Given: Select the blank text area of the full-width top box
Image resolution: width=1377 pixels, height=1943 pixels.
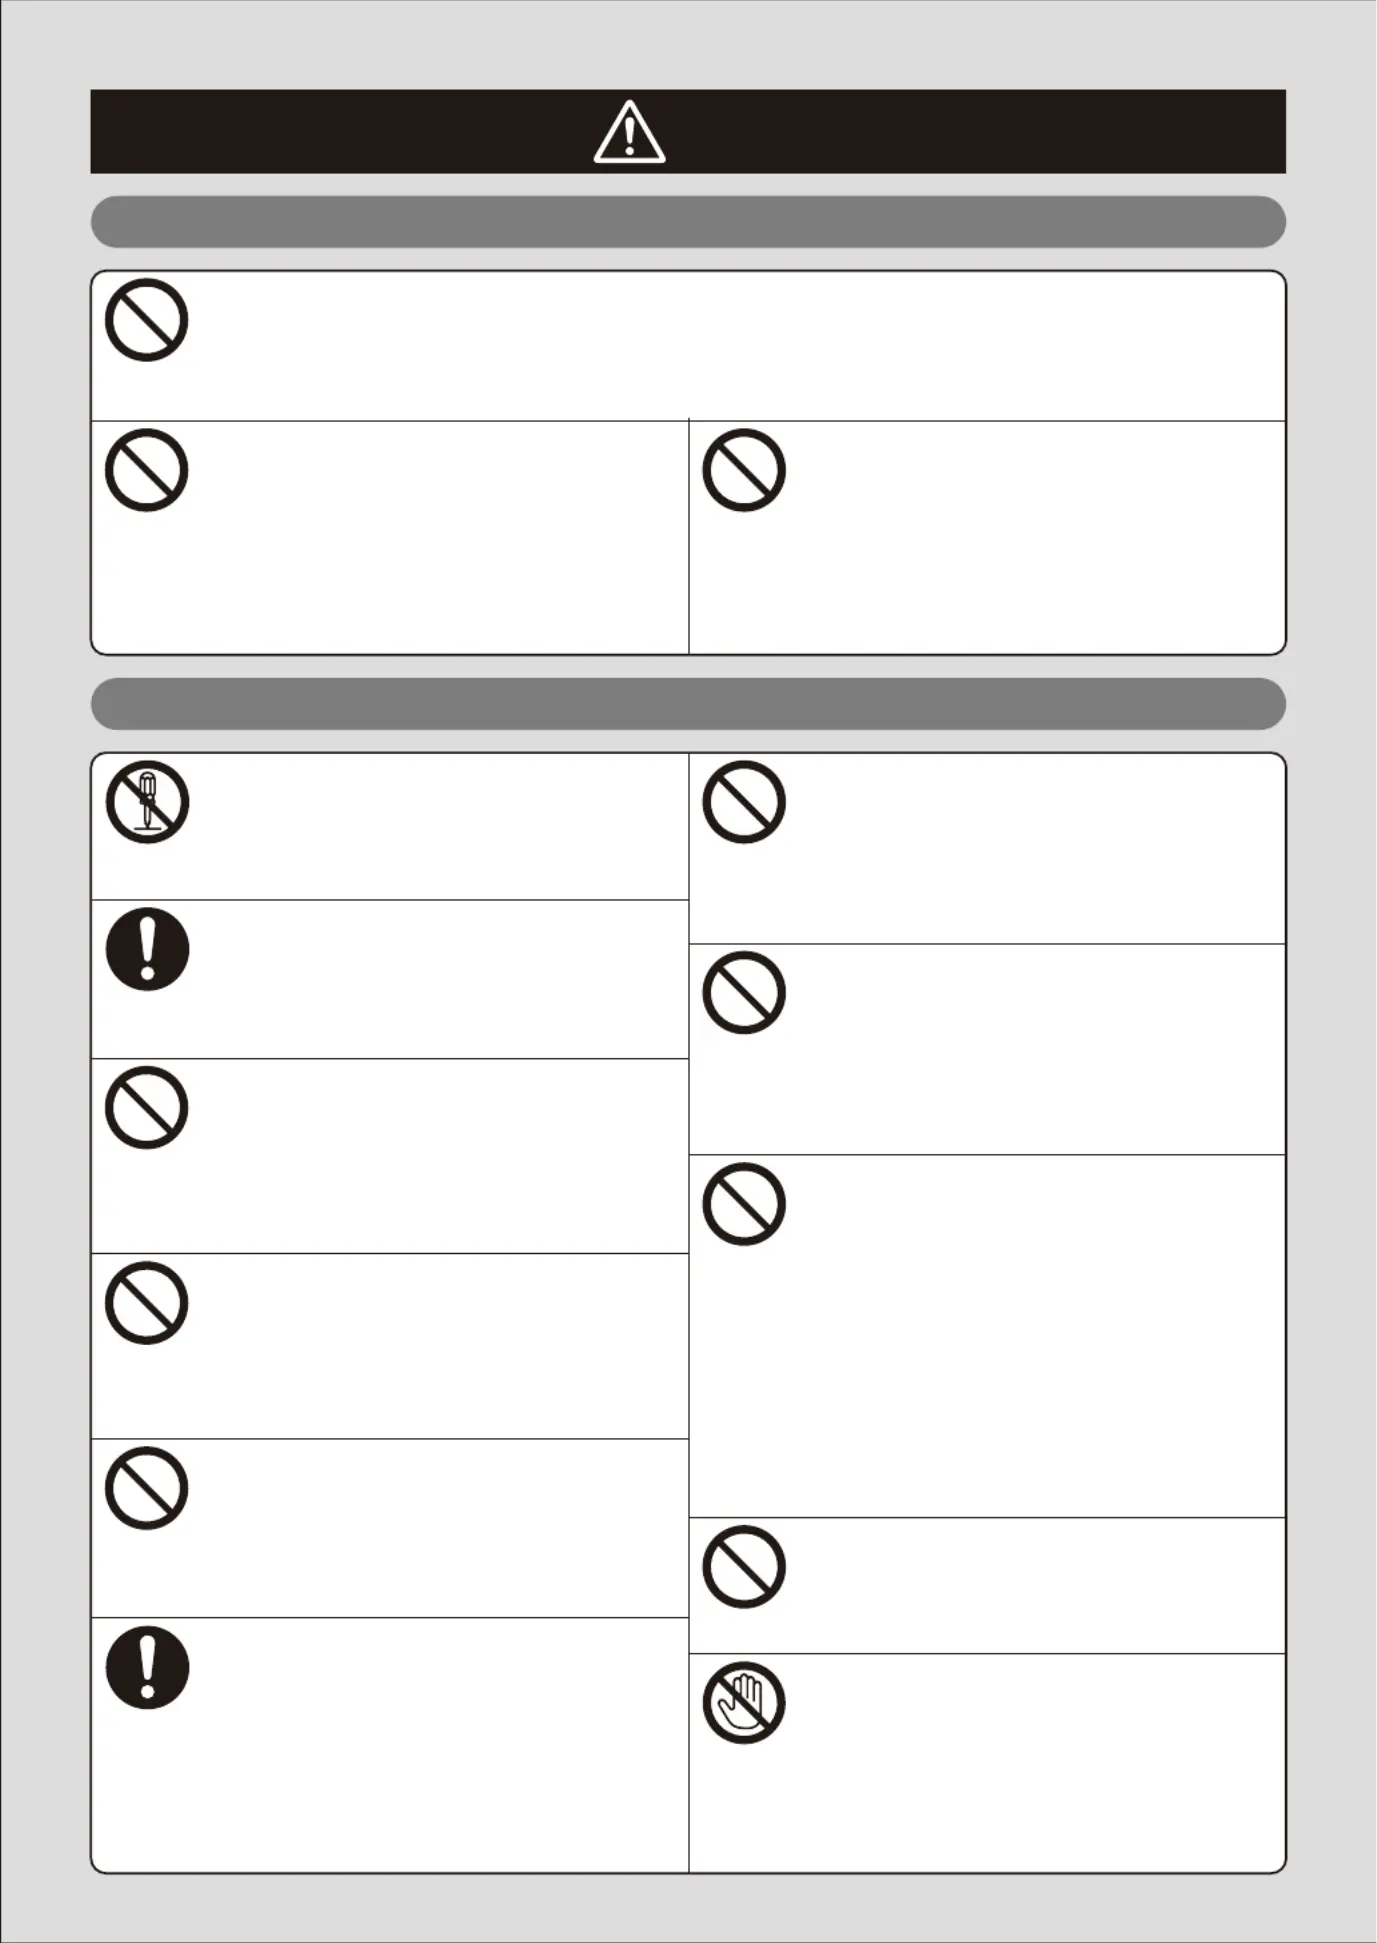Looking at the screenshot, I should coord(735,345).
